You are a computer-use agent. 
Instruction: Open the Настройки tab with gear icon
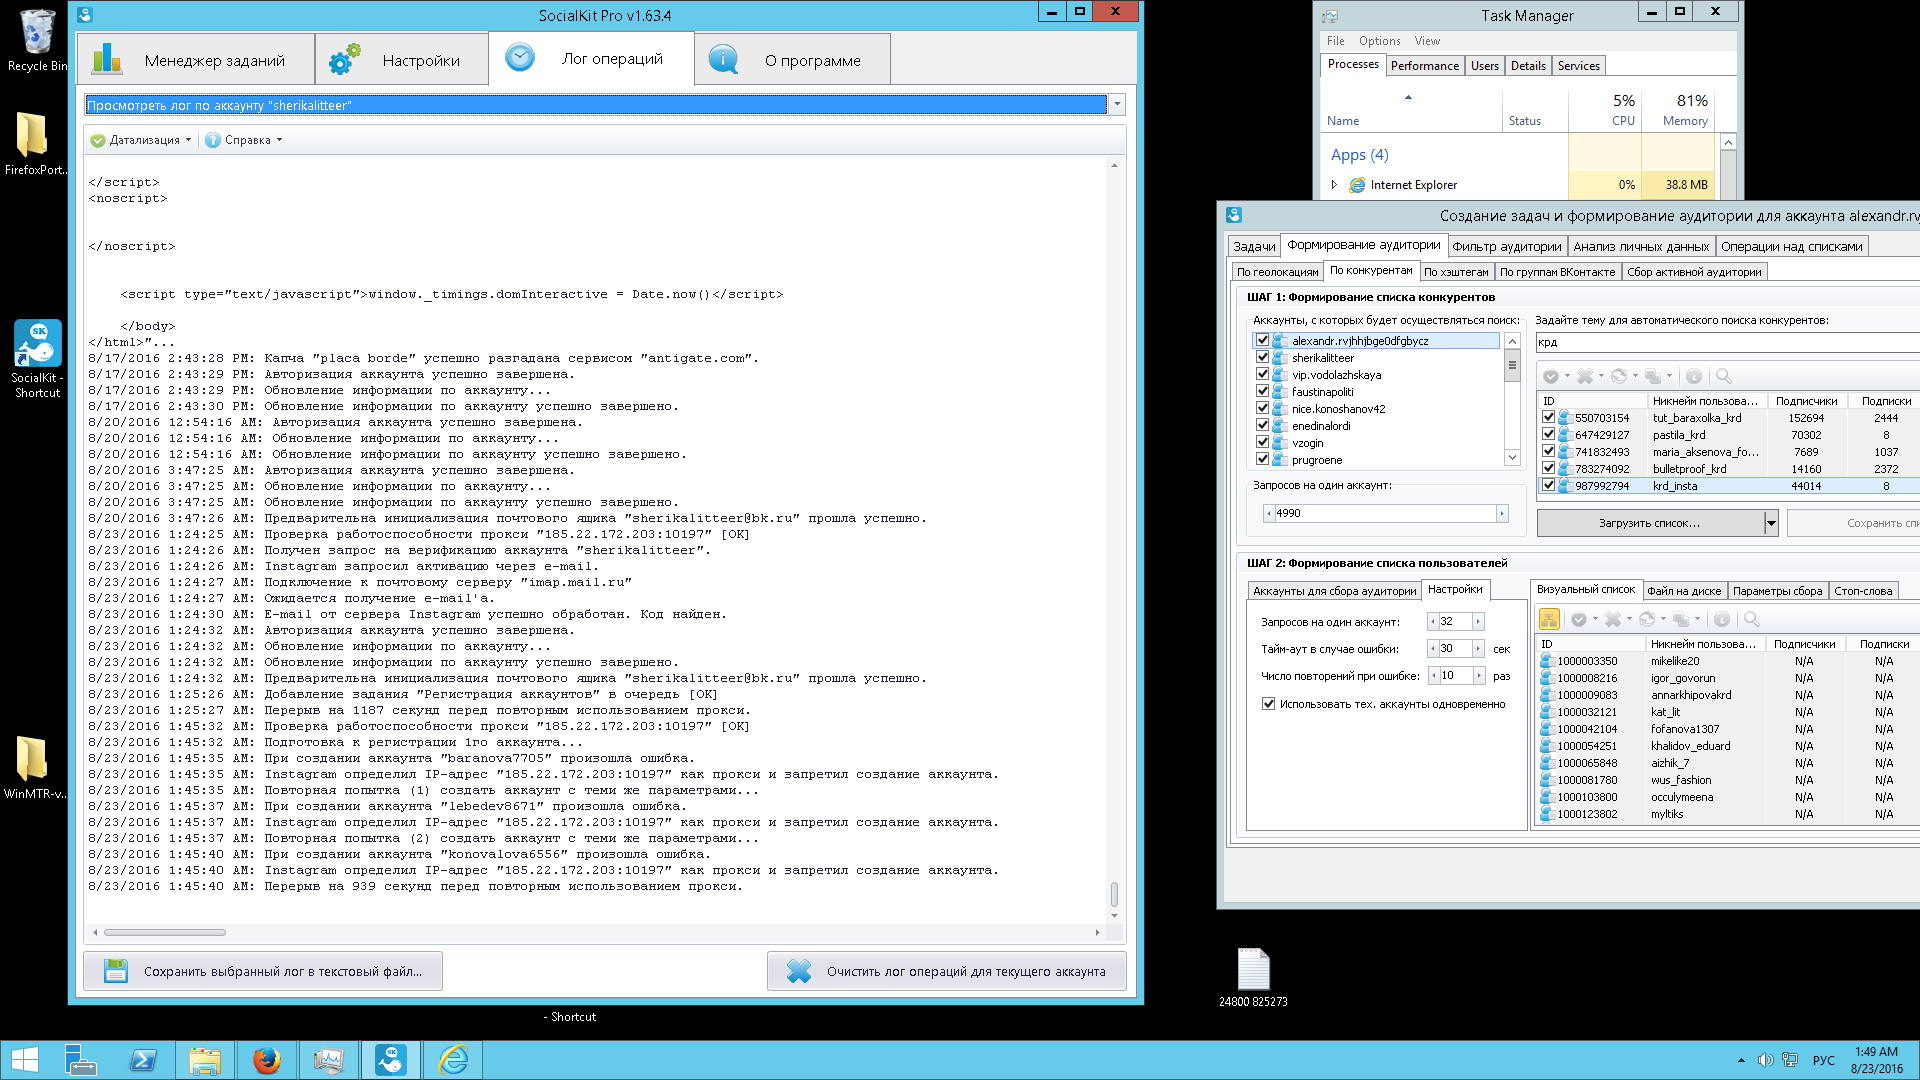tap(402, 60)
